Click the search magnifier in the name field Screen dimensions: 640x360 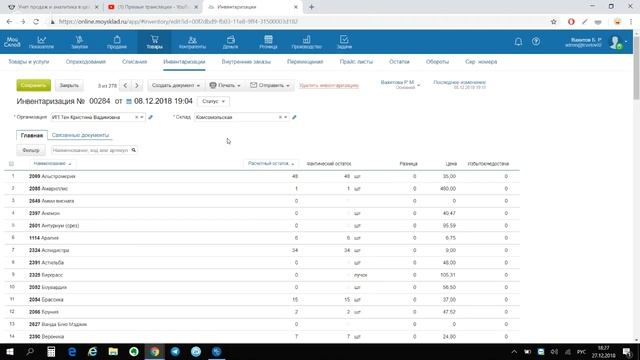tap(133, 150)
